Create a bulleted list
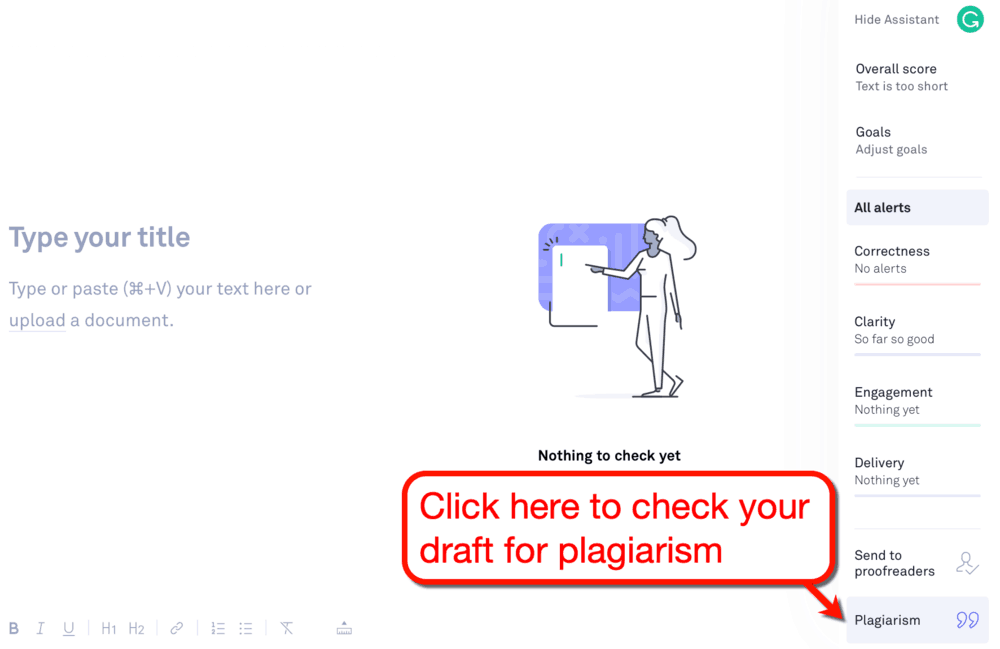This screenshot has width=1000, height=649. point(246,628)
